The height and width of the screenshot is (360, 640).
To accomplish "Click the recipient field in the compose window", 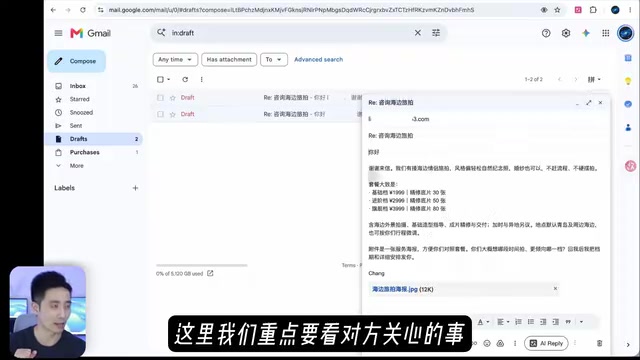I will tap(486, 119).
